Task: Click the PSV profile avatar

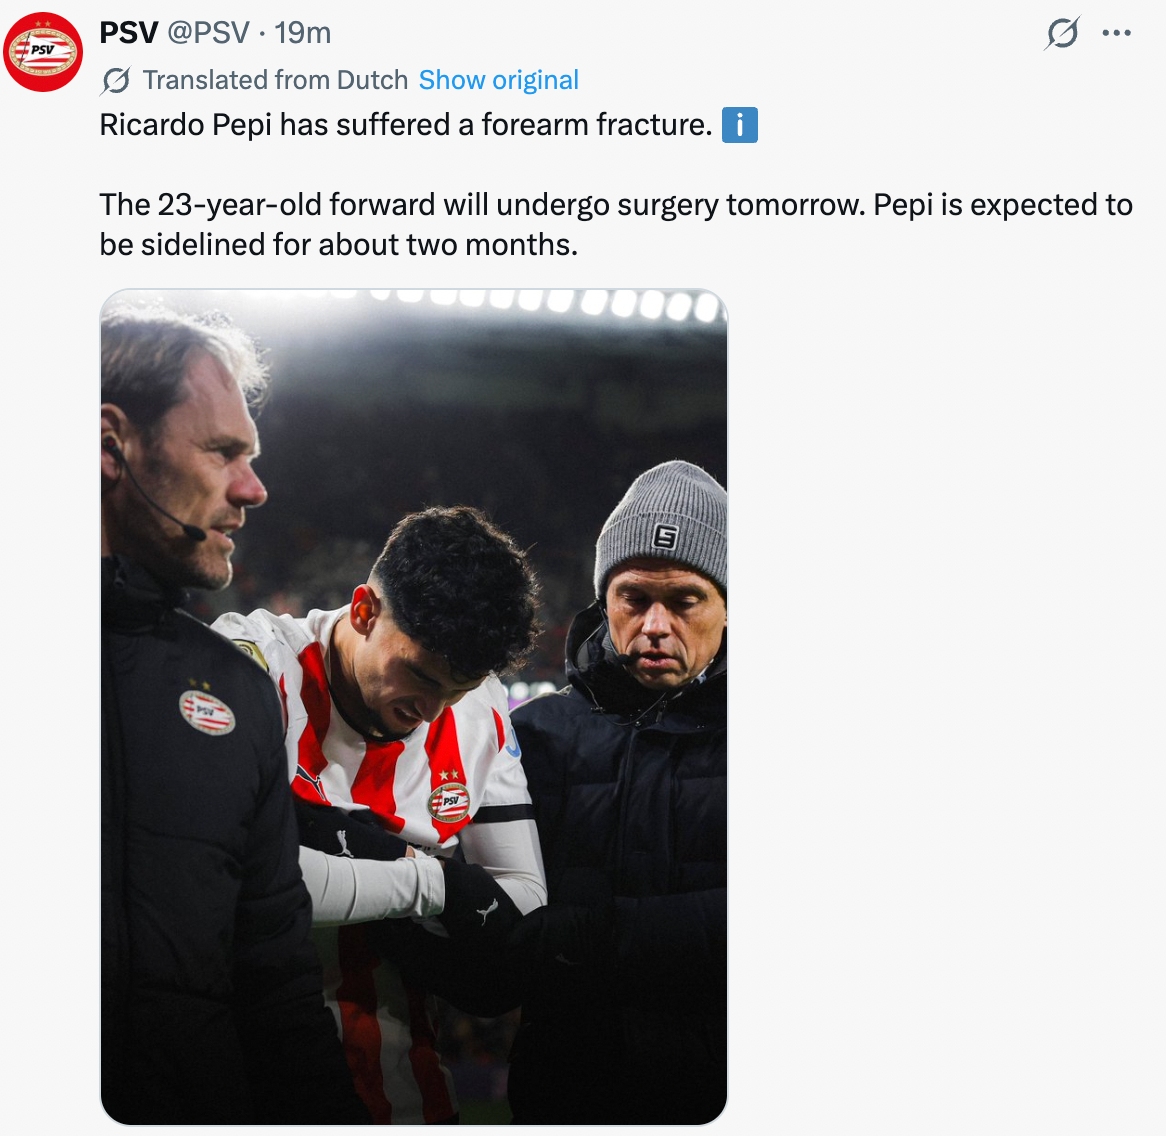Action: tap(43, 52)
